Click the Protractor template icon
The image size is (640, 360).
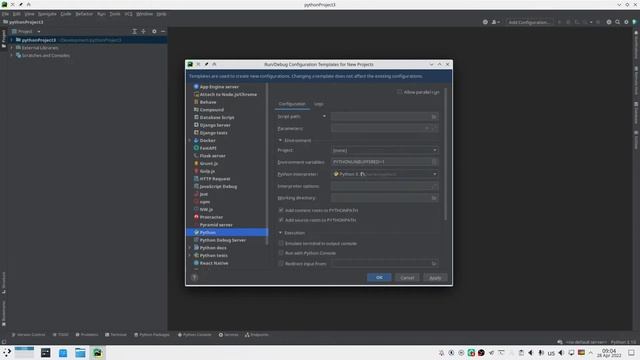(x=196, y=217)
